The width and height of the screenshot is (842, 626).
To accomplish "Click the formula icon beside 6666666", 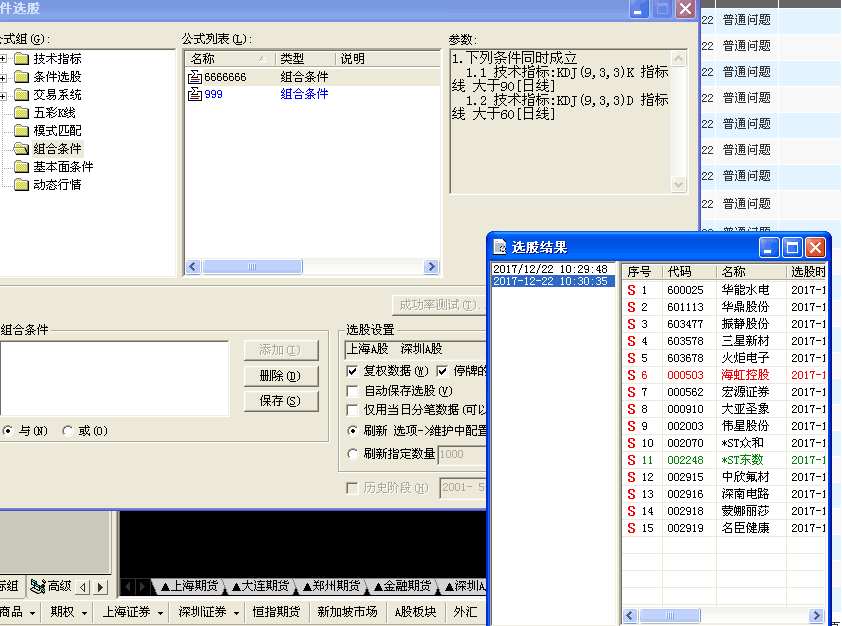I will tap(195, 77).
